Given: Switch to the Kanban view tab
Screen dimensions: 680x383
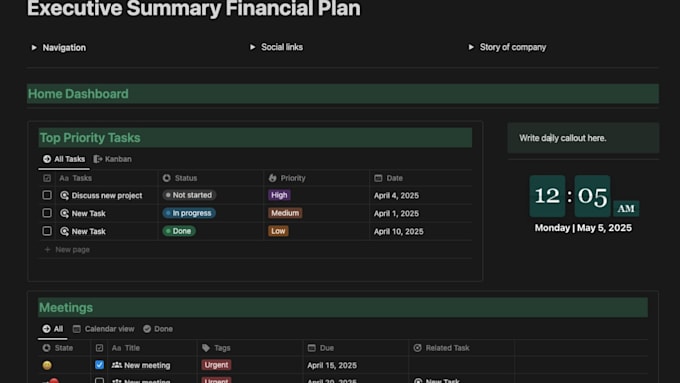Looking at the screenshot, I should pyautogui.click(x=113, y=159).
